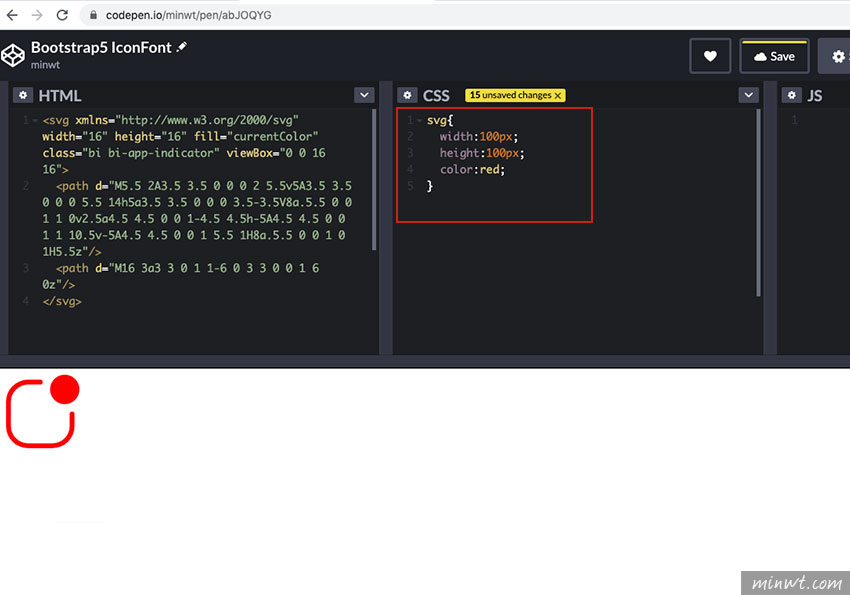850x595 pixels.
Task: Expand the CSS panel dropdown chevron
Action: pyautogui.click(x=749, y=95)
